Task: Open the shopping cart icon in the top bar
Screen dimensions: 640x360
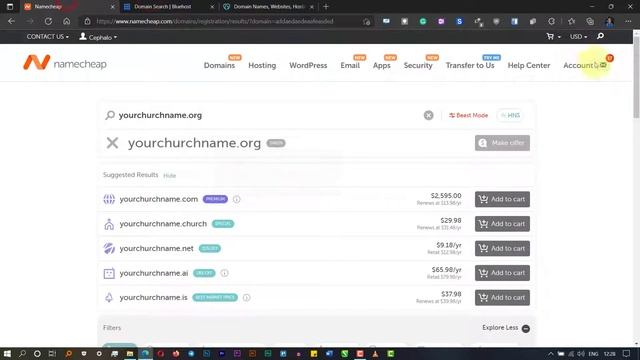Action: (x=550, y=36)
